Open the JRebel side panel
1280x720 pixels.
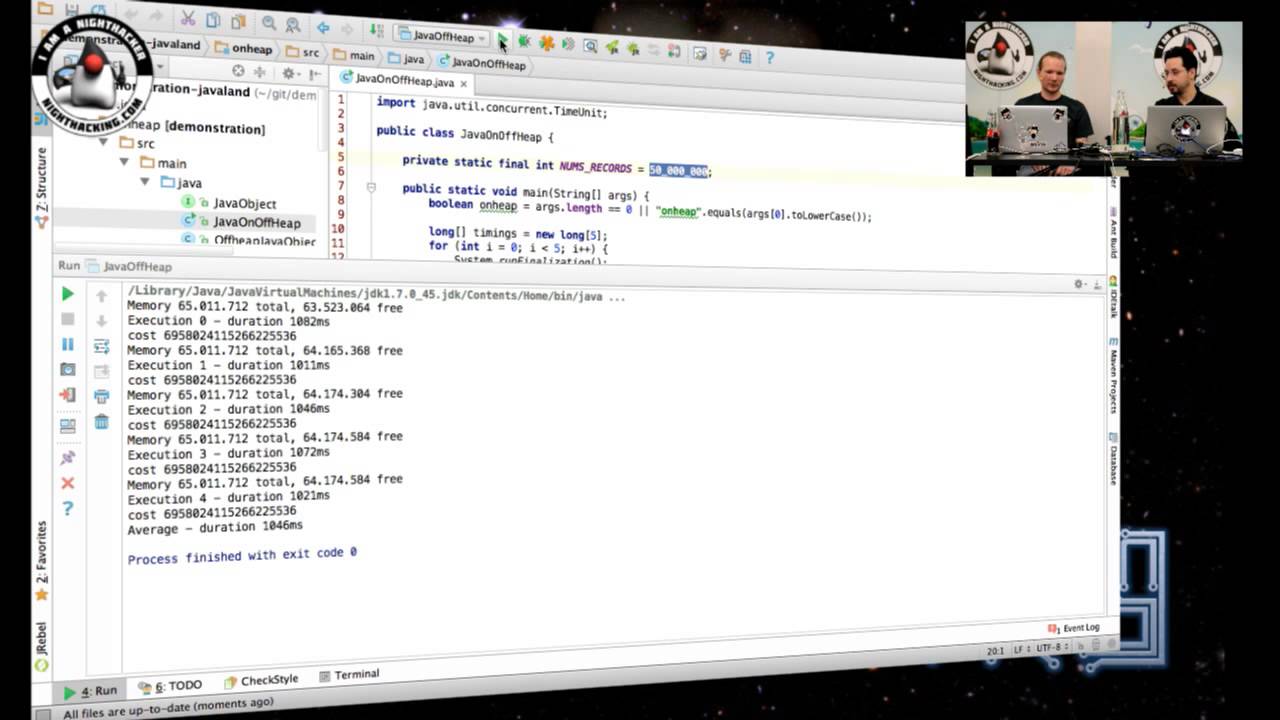click(42, 647)
